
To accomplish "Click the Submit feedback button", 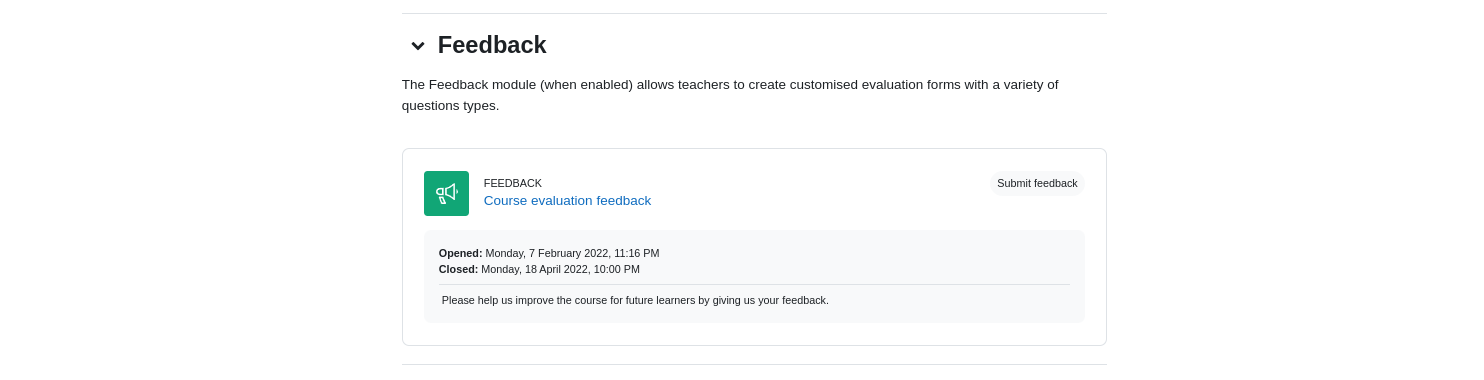I will [x=1037, y=183].
